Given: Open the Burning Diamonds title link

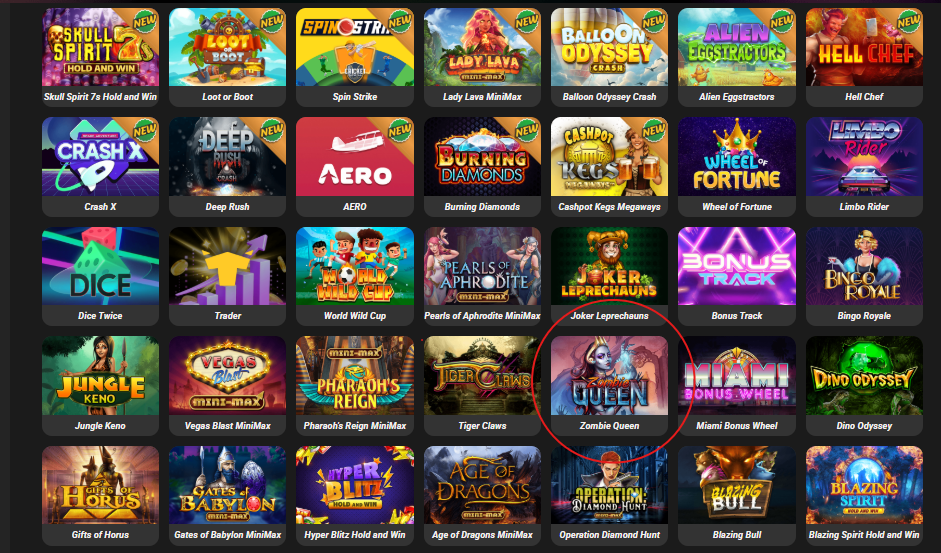Looking at the screenshot, I should (482, 207).
